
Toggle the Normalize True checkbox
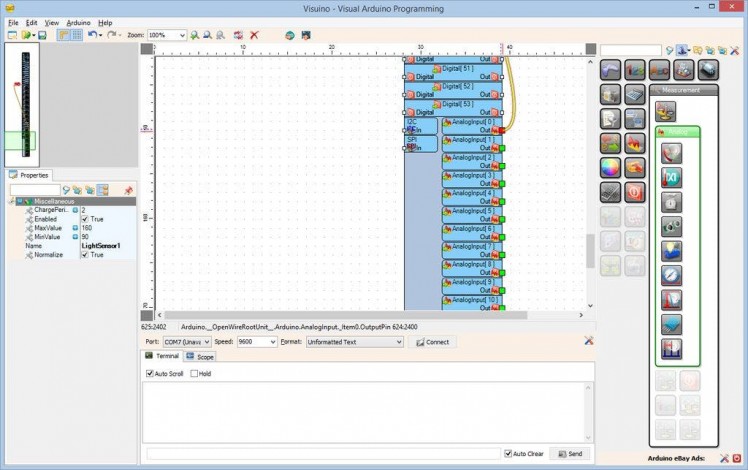[x=85, y=255]
